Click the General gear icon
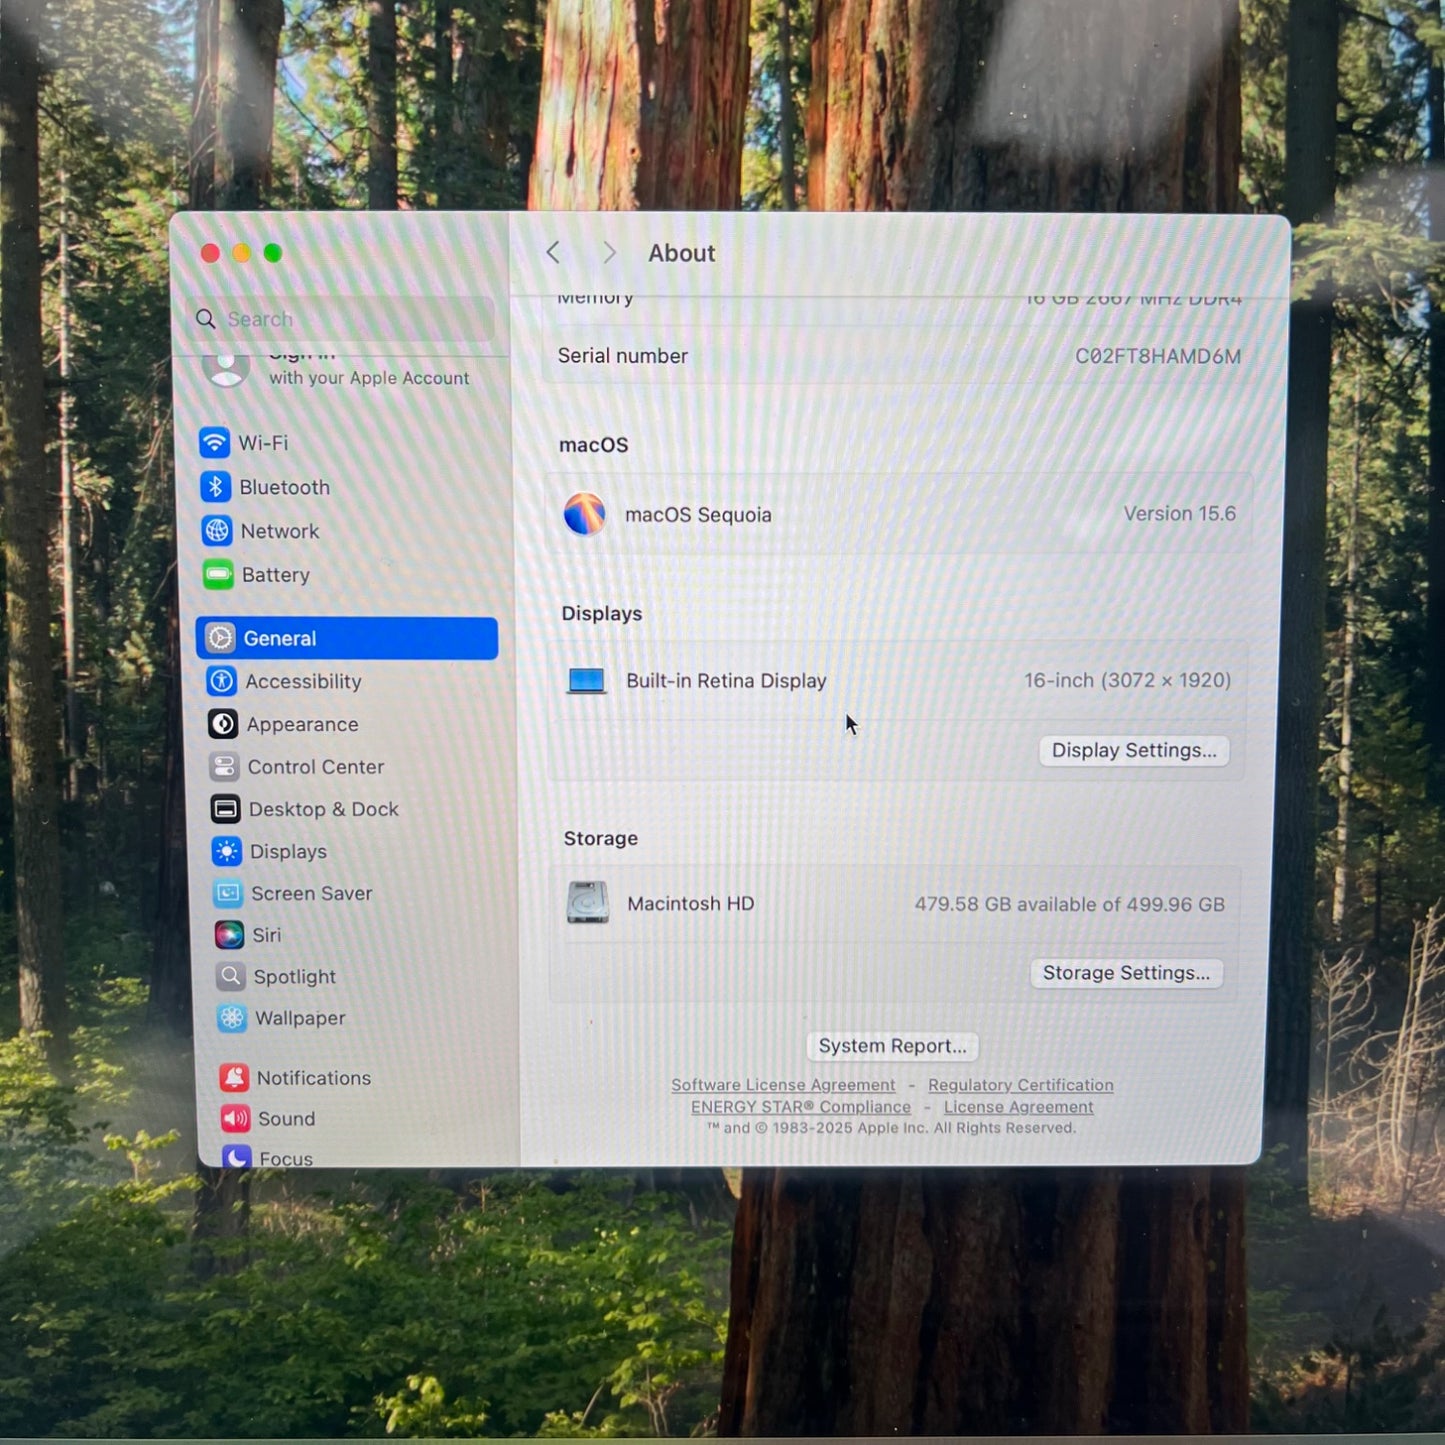This screenshot has height=1445, width=1445. [221, 638]
